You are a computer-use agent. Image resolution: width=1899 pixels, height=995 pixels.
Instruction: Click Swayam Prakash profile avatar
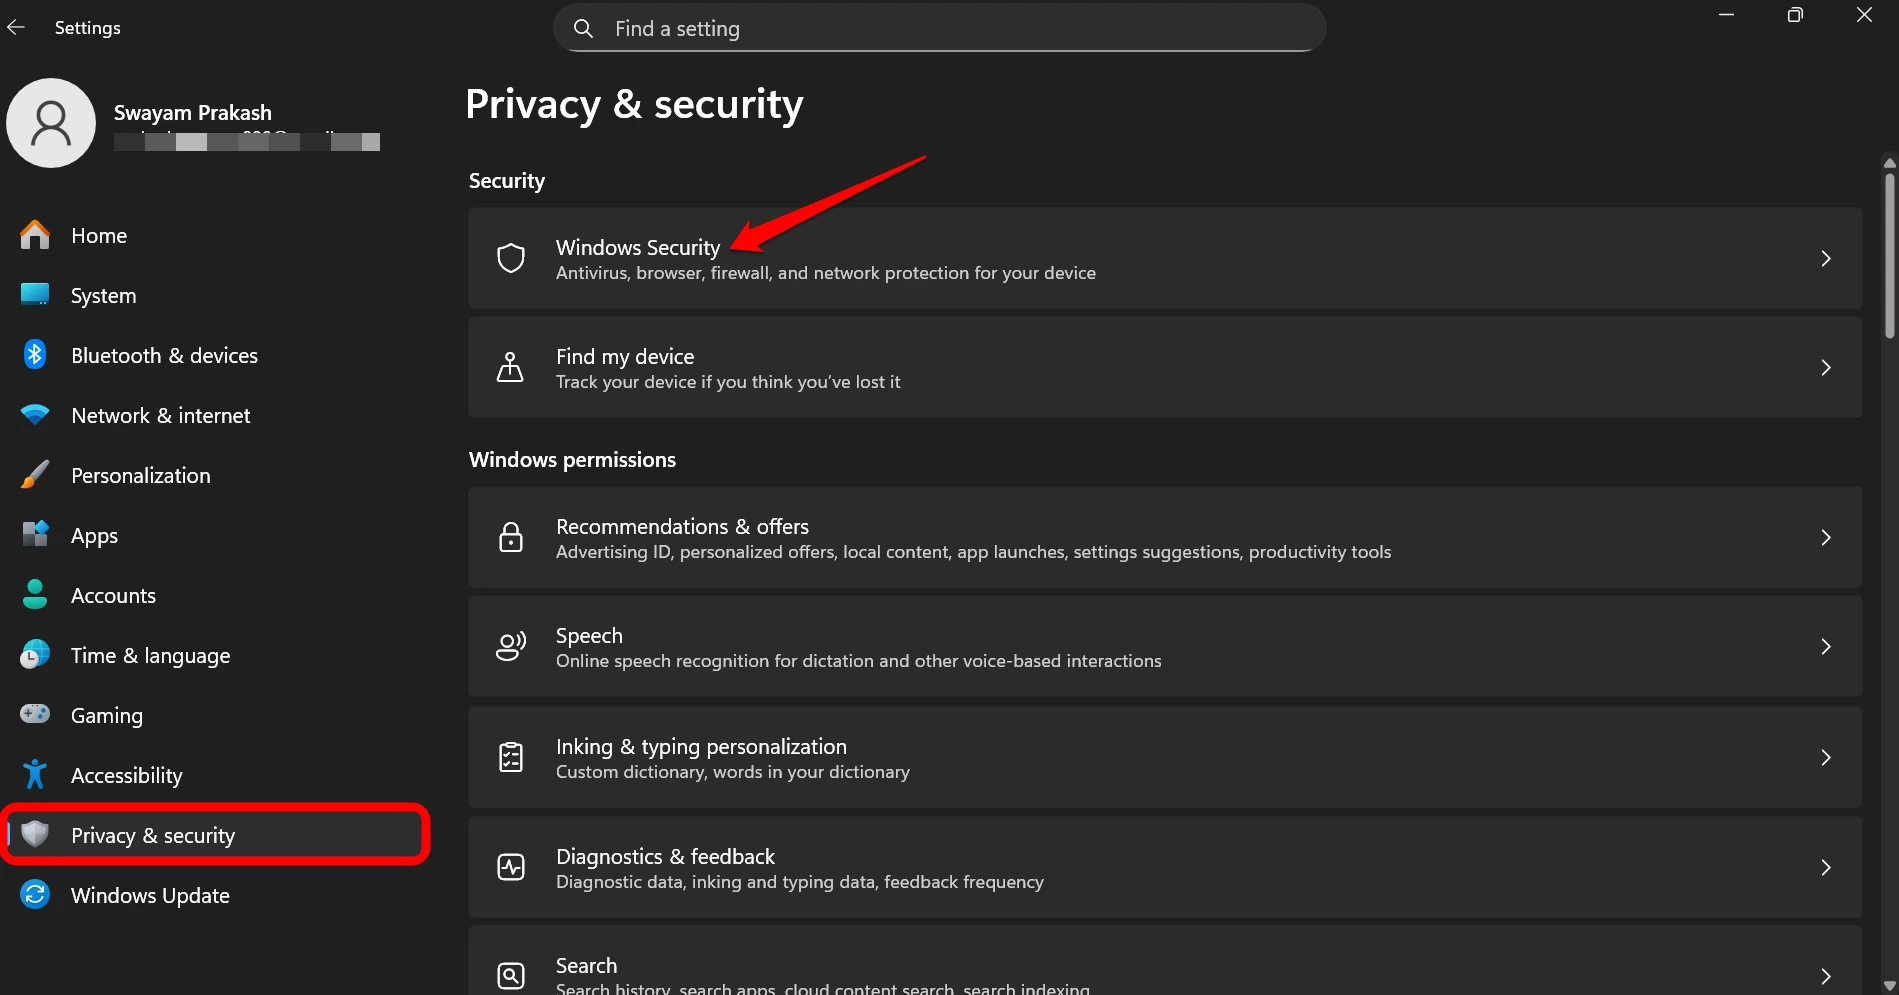51,122
